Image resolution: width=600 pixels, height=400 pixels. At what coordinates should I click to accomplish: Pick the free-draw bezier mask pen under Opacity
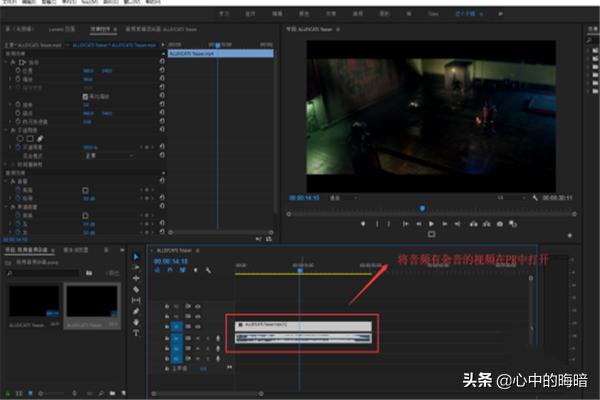click(x=40, y=139)
